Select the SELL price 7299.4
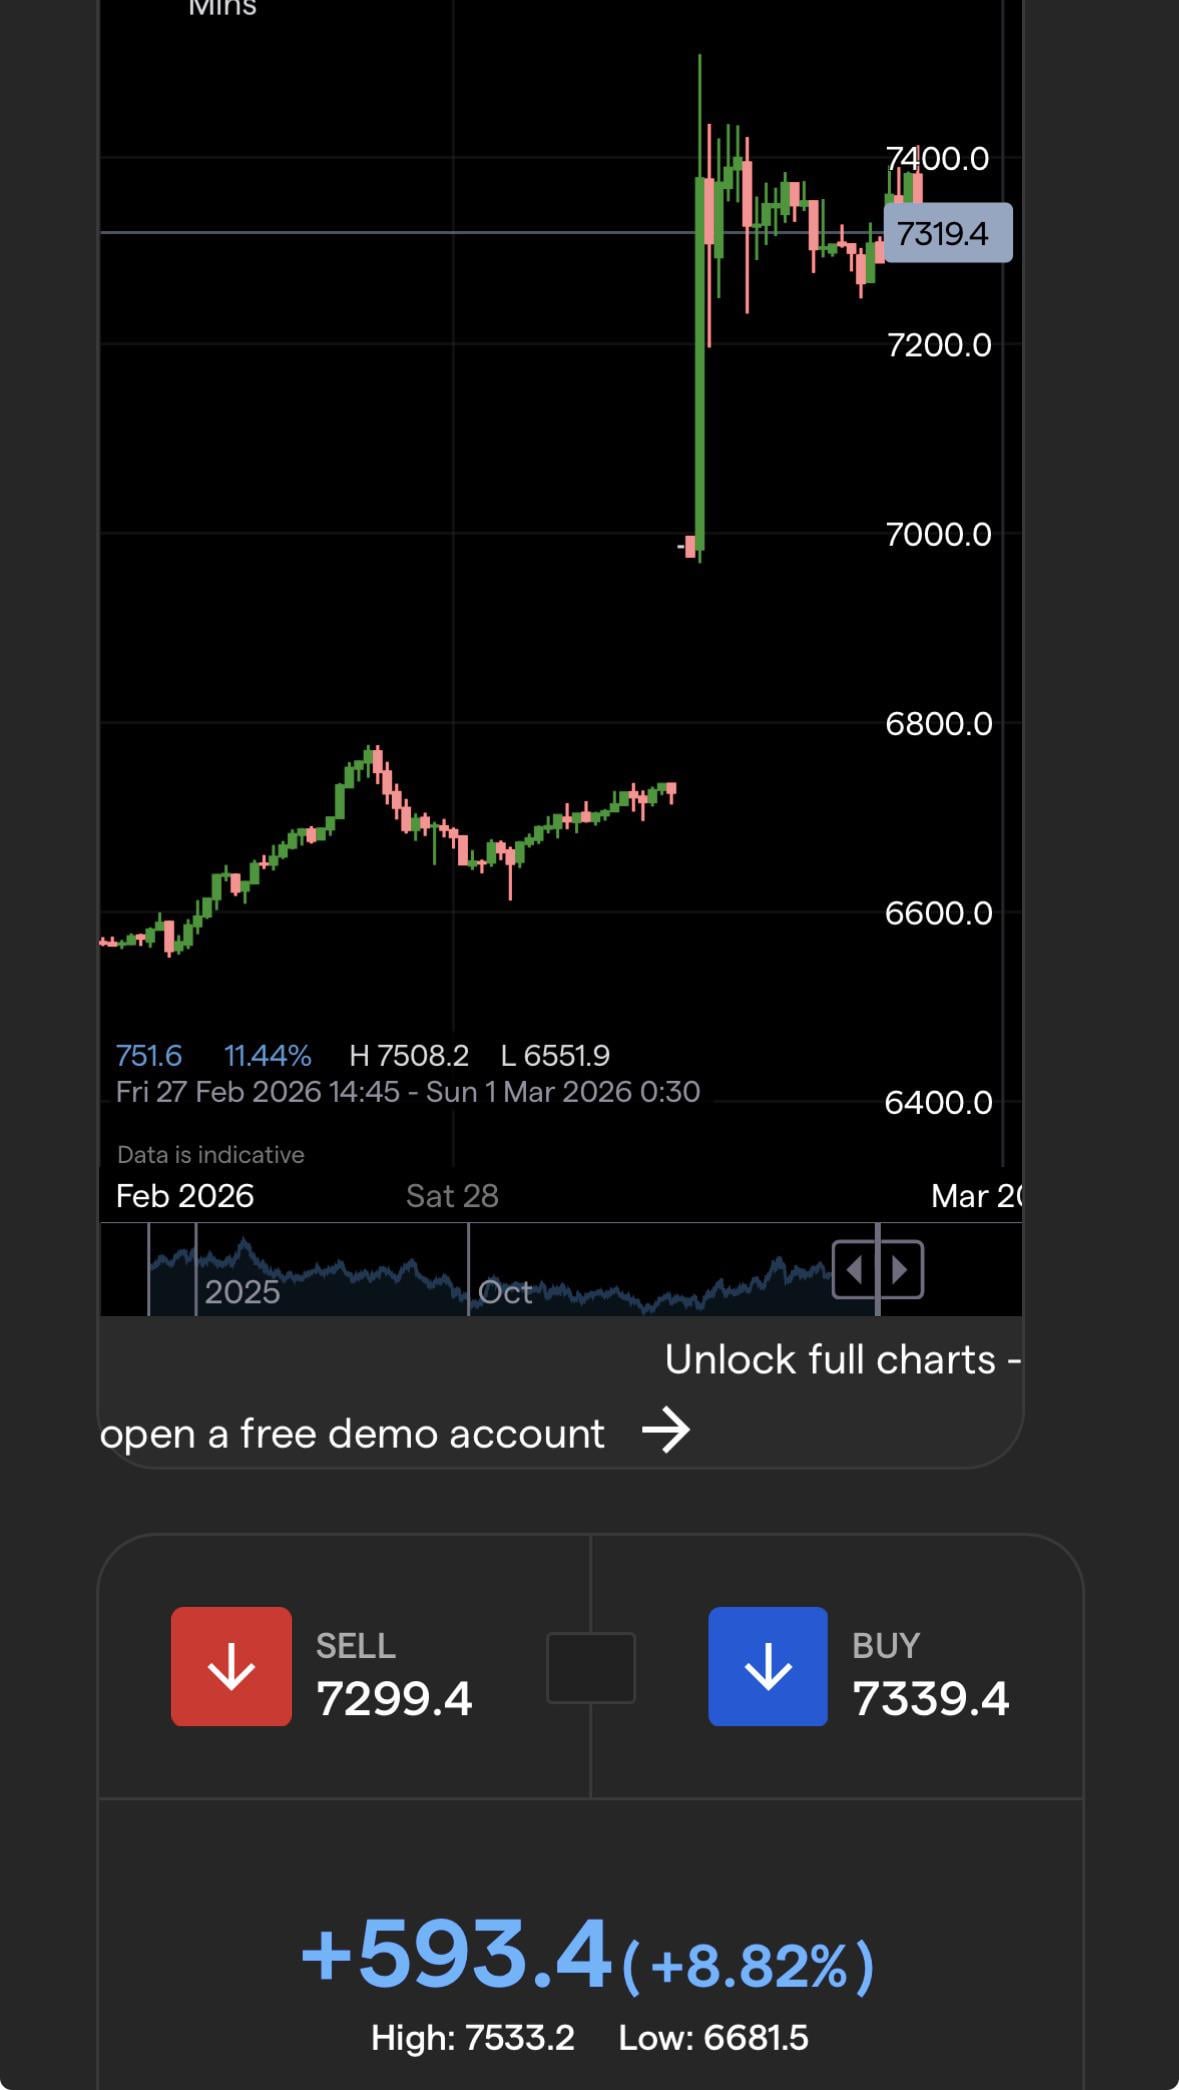 [394, 1698]
